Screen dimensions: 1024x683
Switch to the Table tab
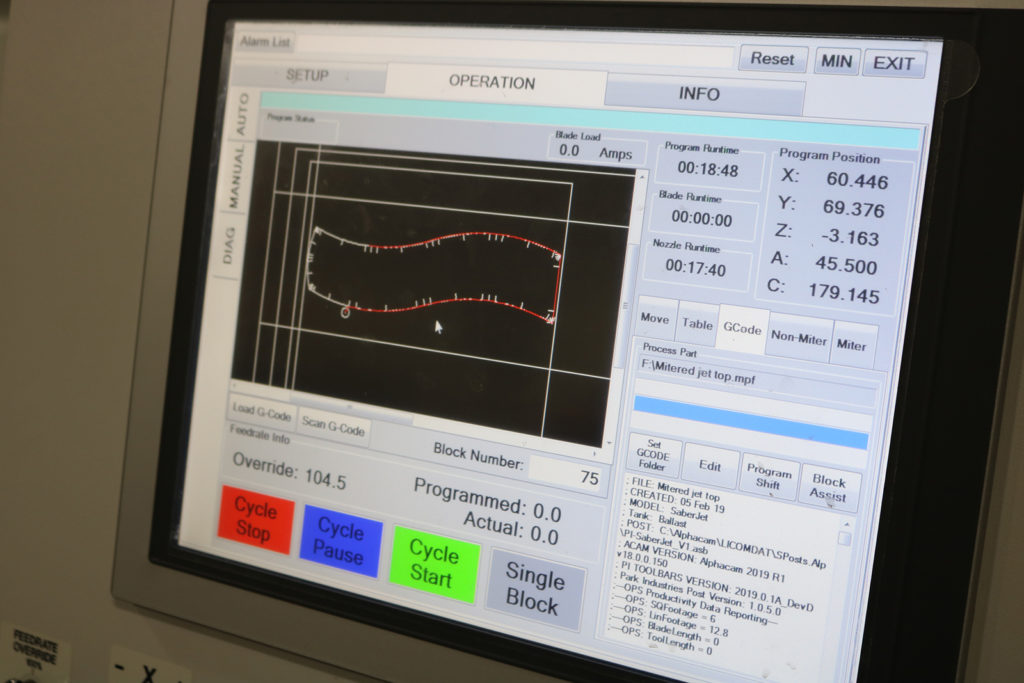pyautogui.click(x=697, y=324)
